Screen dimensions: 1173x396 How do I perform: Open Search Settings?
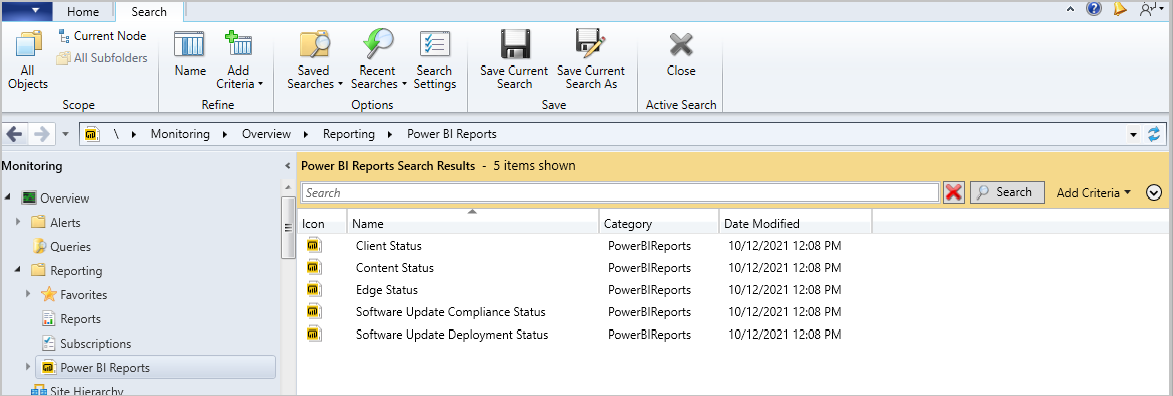435,60
